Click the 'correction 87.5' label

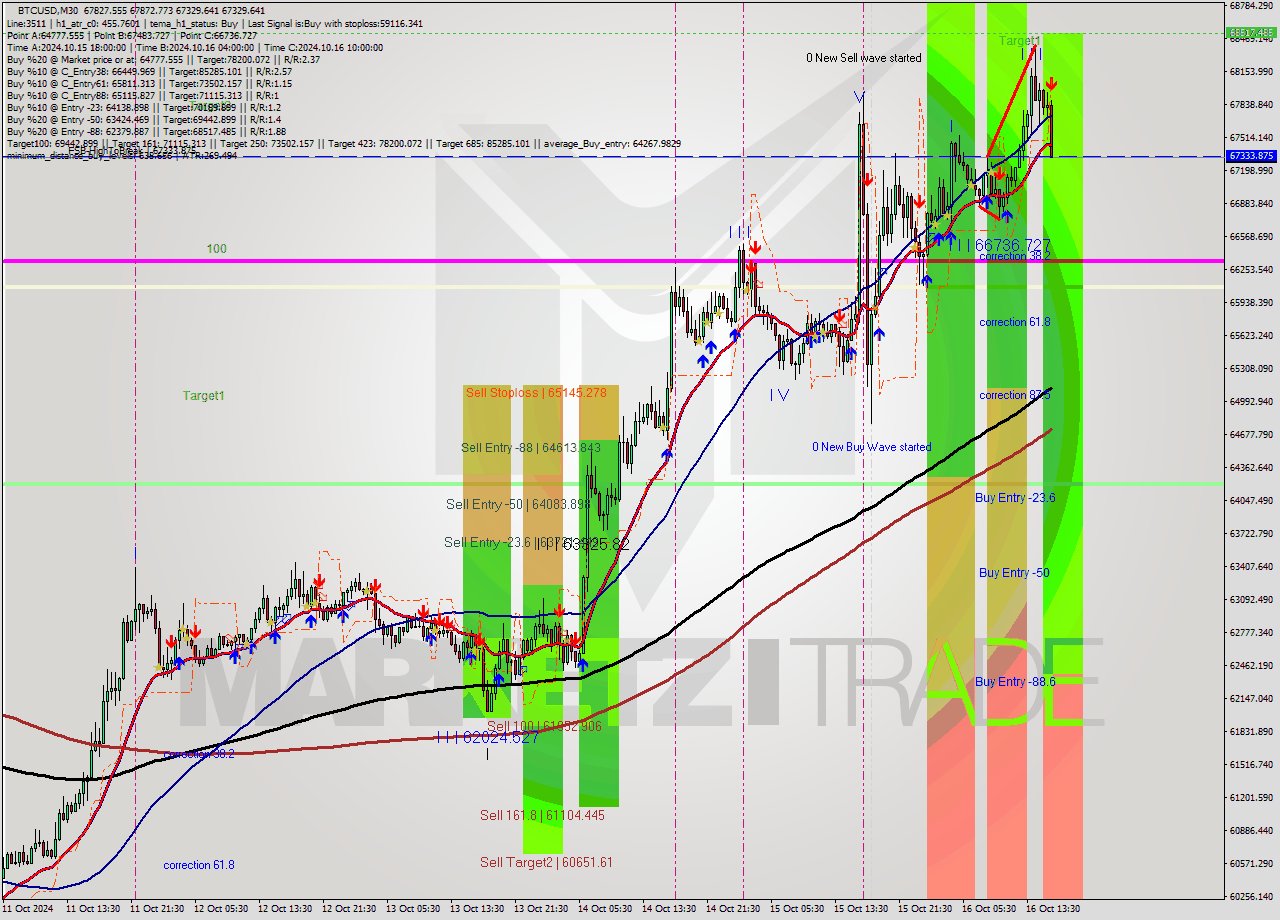click(x=1014, y=395)
